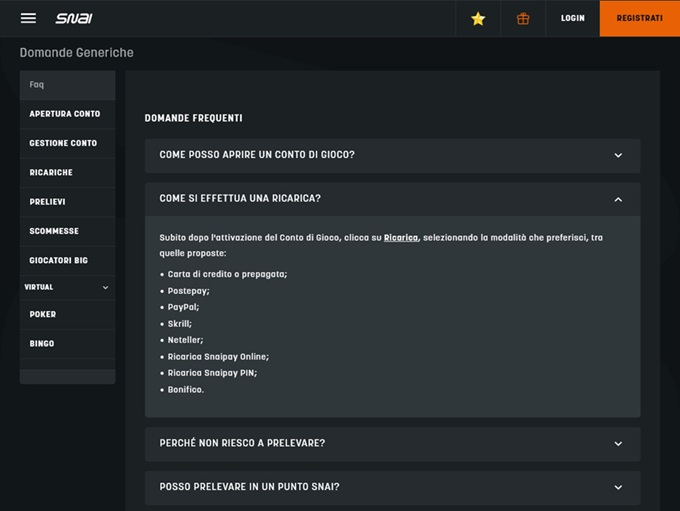Select Gestione Conto in sidebar
Image resolution: width=680 pixels, height=511 pixels.
tap(64, 143)
